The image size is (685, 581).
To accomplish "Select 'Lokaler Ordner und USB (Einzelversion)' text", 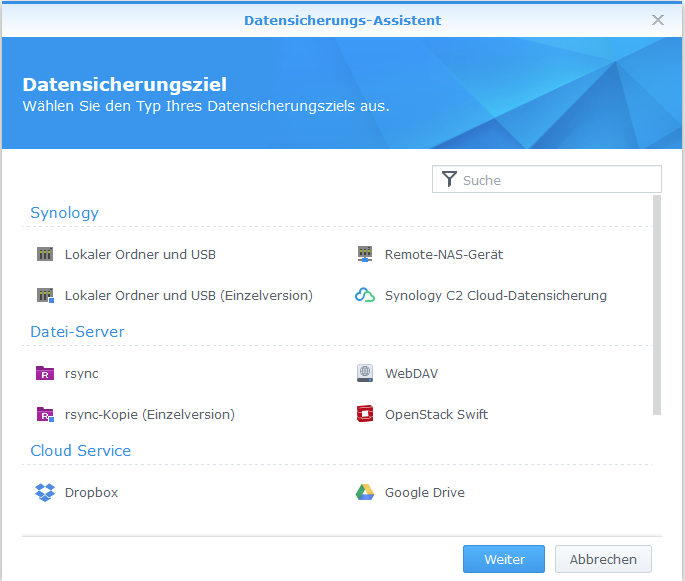I will pos(189,296).
